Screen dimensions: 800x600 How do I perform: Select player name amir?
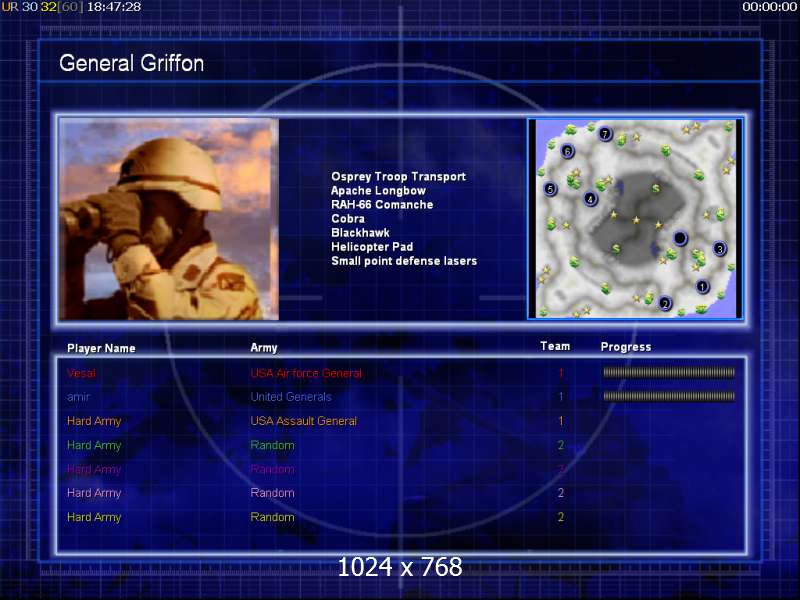click(78, 397)
